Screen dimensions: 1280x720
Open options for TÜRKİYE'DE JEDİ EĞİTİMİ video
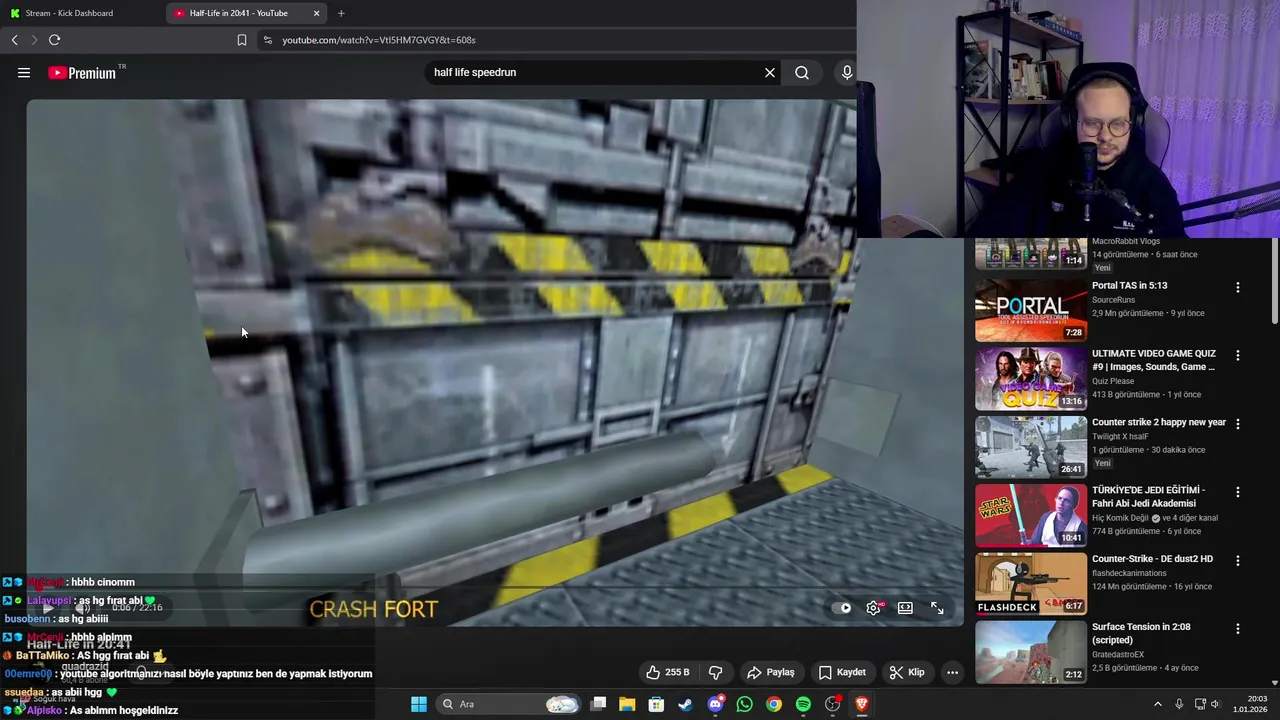(x=1237, y=492)
